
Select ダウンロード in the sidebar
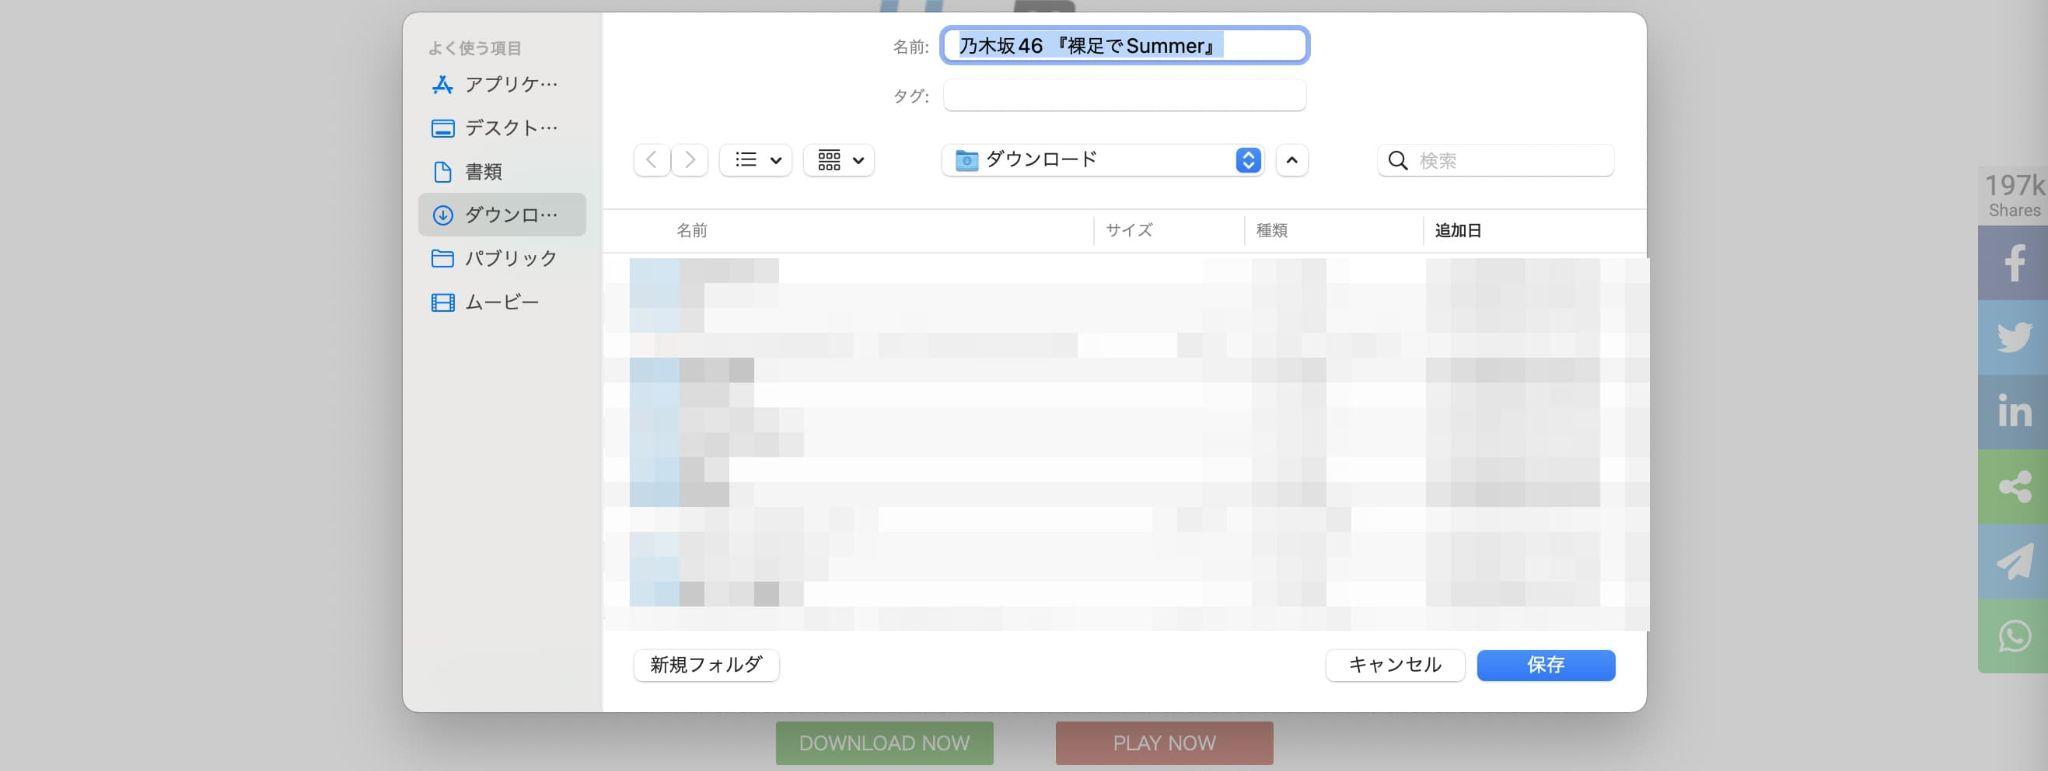coord(501,215)
